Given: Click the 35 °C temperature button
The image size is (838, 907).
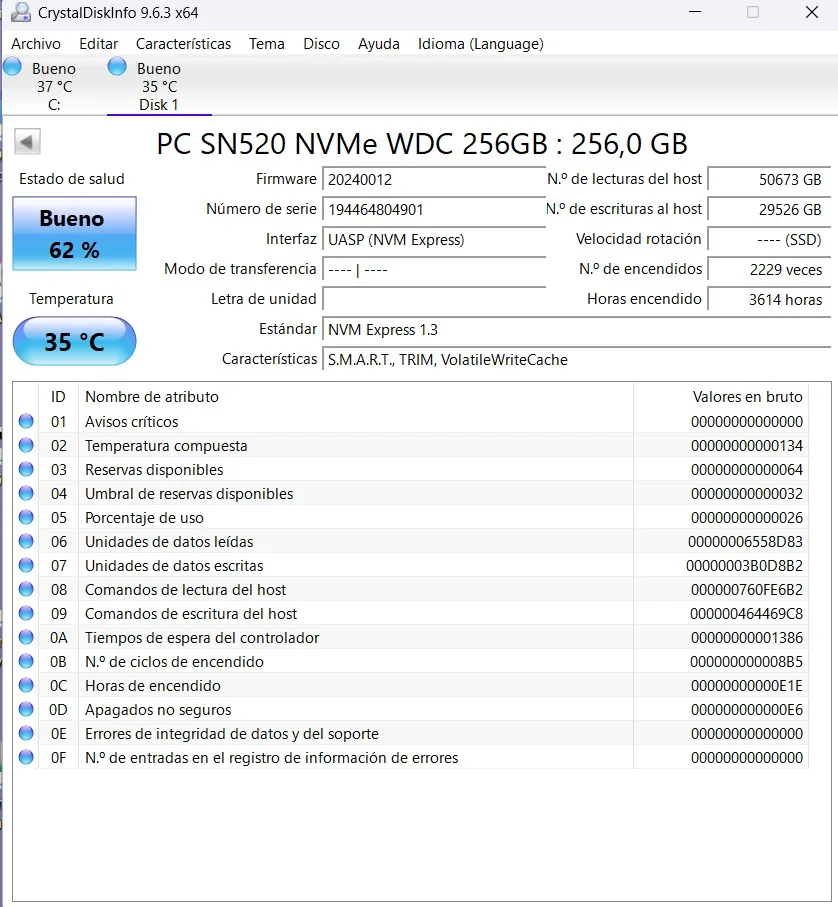Looking at the screenshot, I should [x=75, y=341].
